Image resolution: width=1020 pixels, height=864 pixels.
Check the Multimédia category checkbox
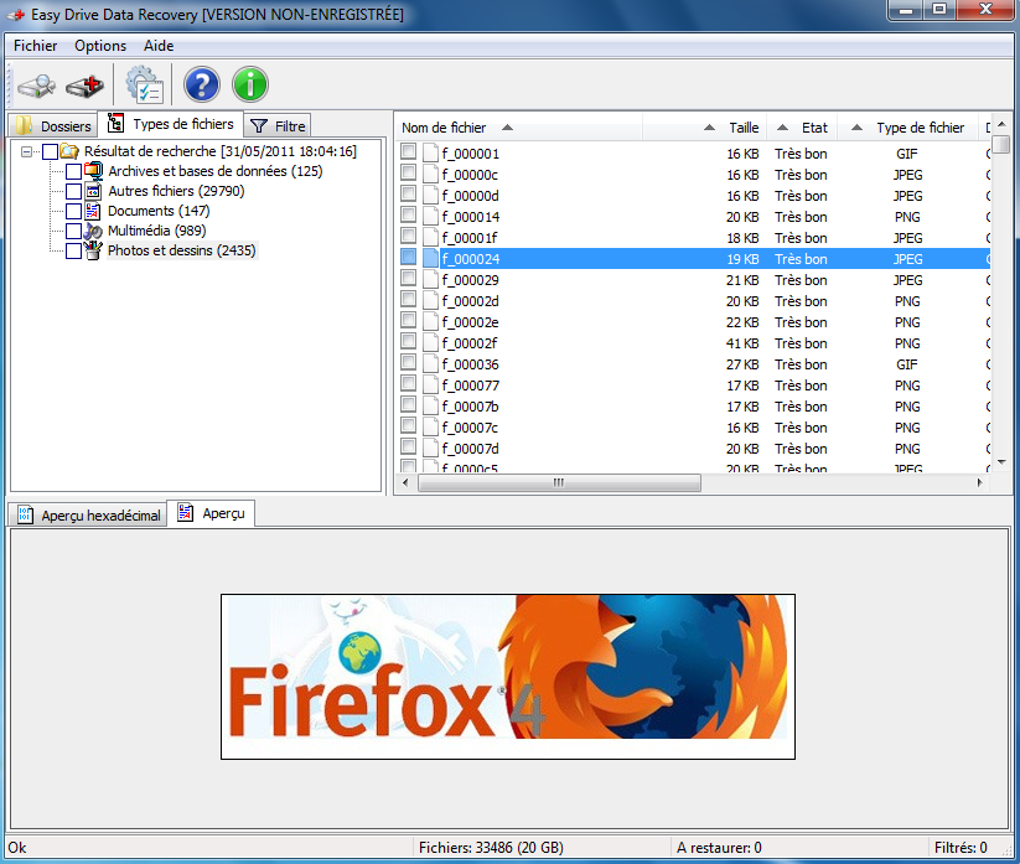[x=74, y=231]
